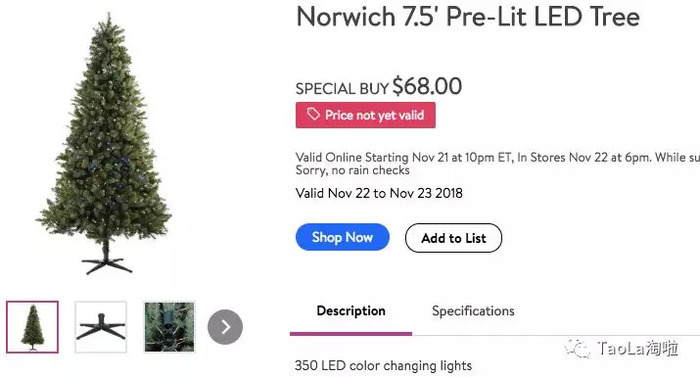
Task: Click the TaoLa watermark text
Action: point(638,348)
